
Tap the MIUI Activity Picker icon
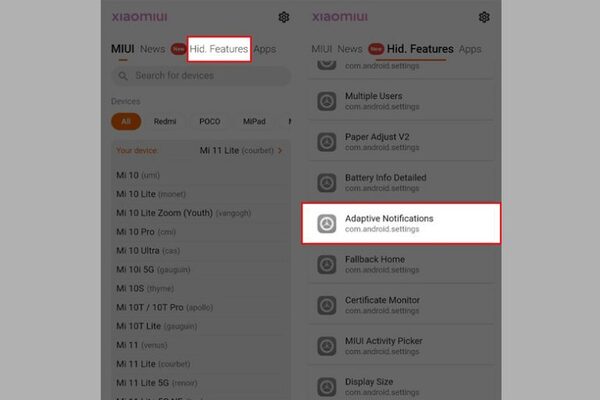[x=327, y=346]
